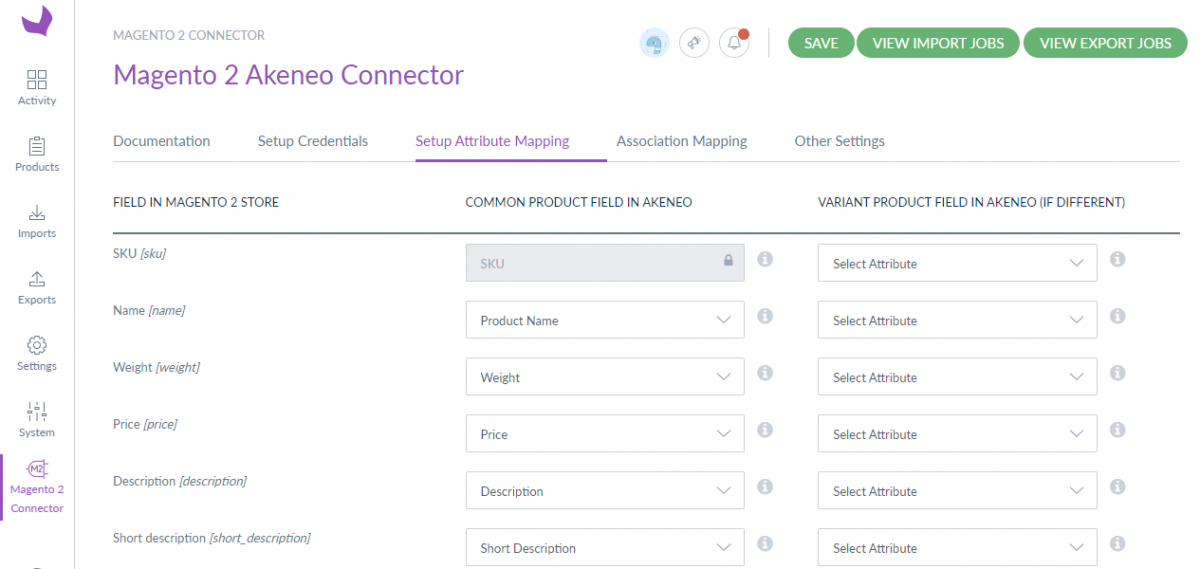The width and height of the screenshot is (1200, 569).
Task: Click info icon for Description variant field
Action: click(x=1118, y=487)
